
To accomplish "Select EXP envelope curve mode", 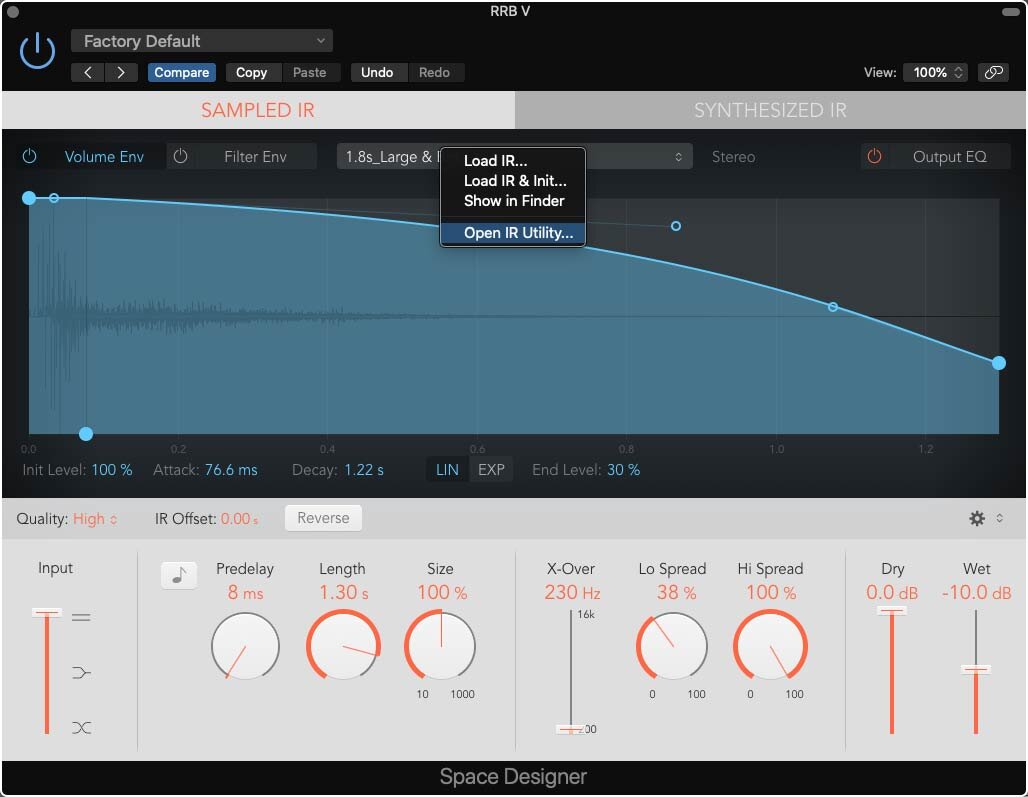I will [x=491, y=470].
